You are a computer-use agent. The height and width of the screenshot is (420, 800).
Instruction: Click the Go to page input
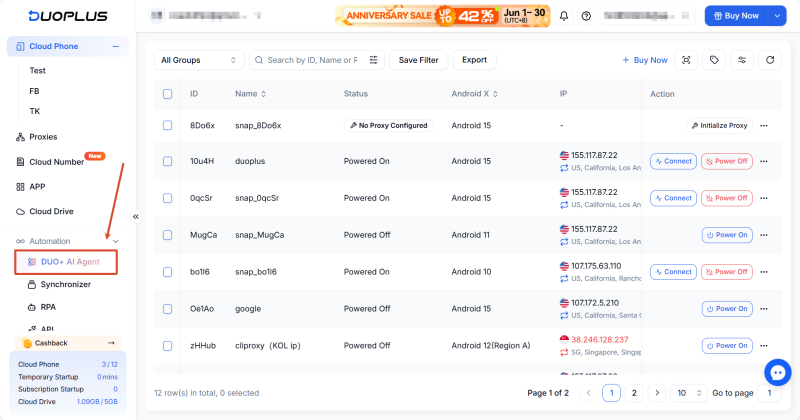click(x=769, y=393)
